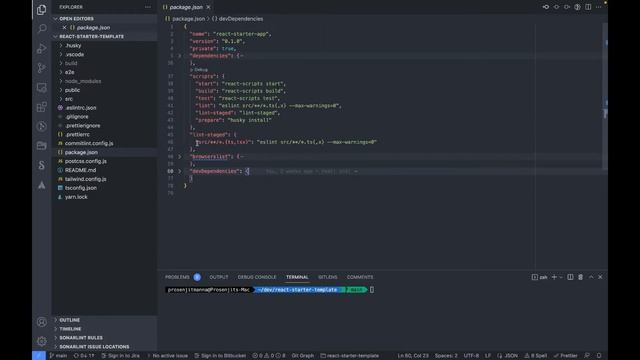Screen dimensions: 640x360
Task: Open the Run and Debug view
Action: coord(42,49)
